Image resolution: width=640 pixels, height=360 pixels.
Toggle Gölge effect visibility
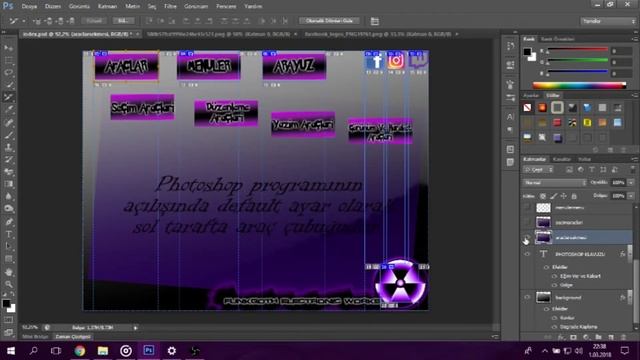554,285
